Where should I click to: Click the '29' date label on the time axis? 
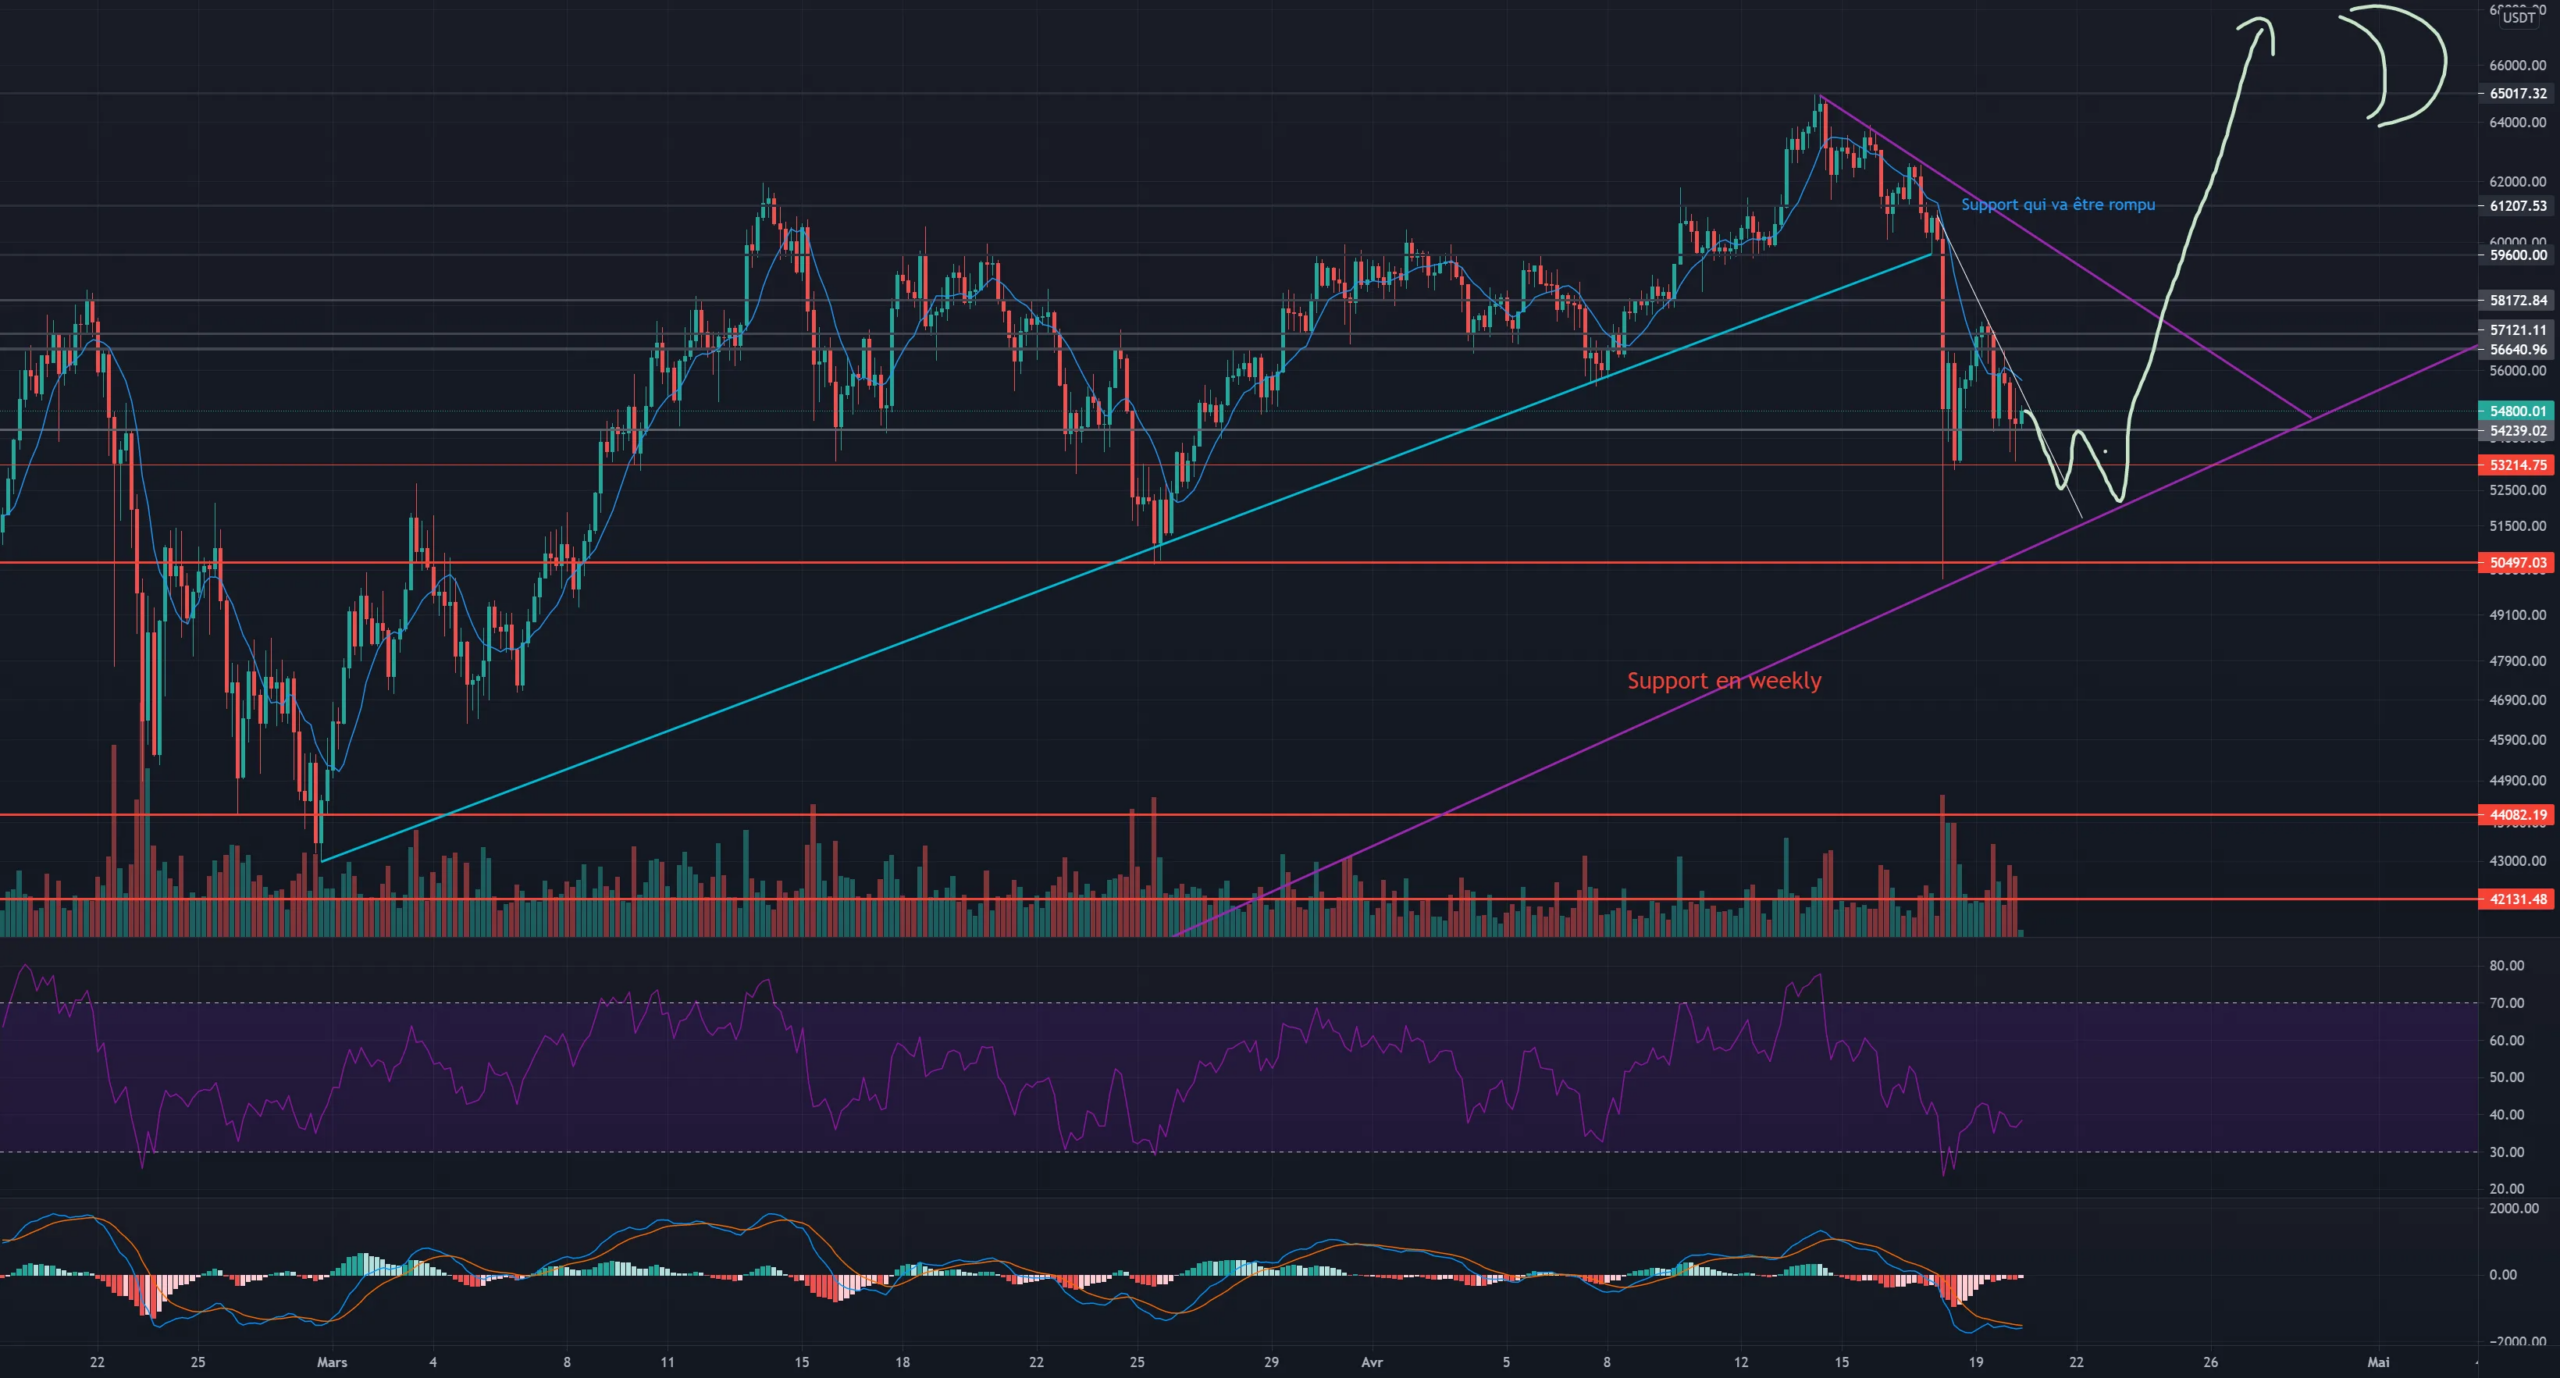(x=1271, y=1362)
